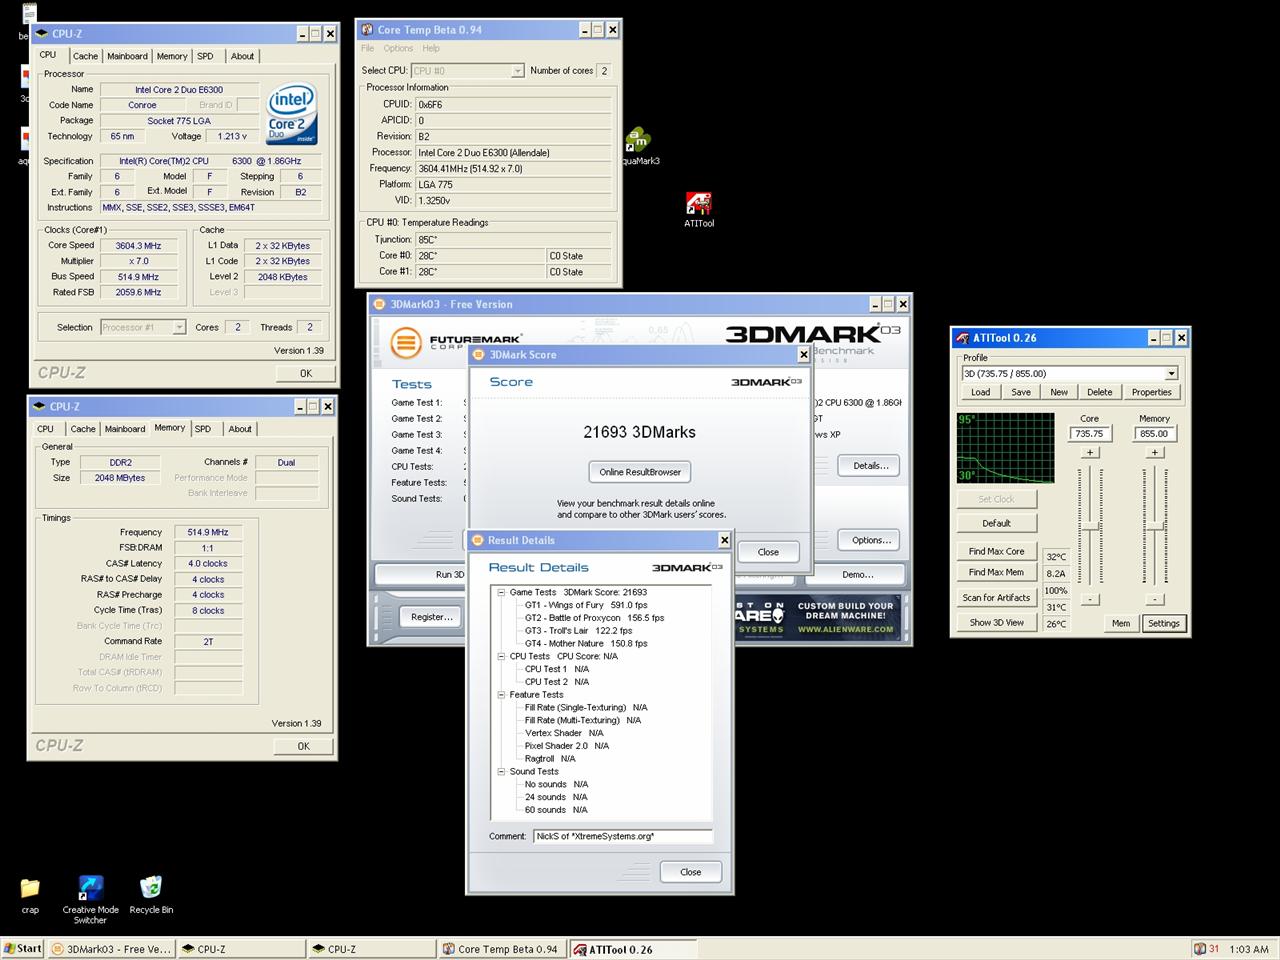The image size is (1280, 960).
Task: Switch to Core Temp Beta taskbar button
Action: (x=500, y=949)
